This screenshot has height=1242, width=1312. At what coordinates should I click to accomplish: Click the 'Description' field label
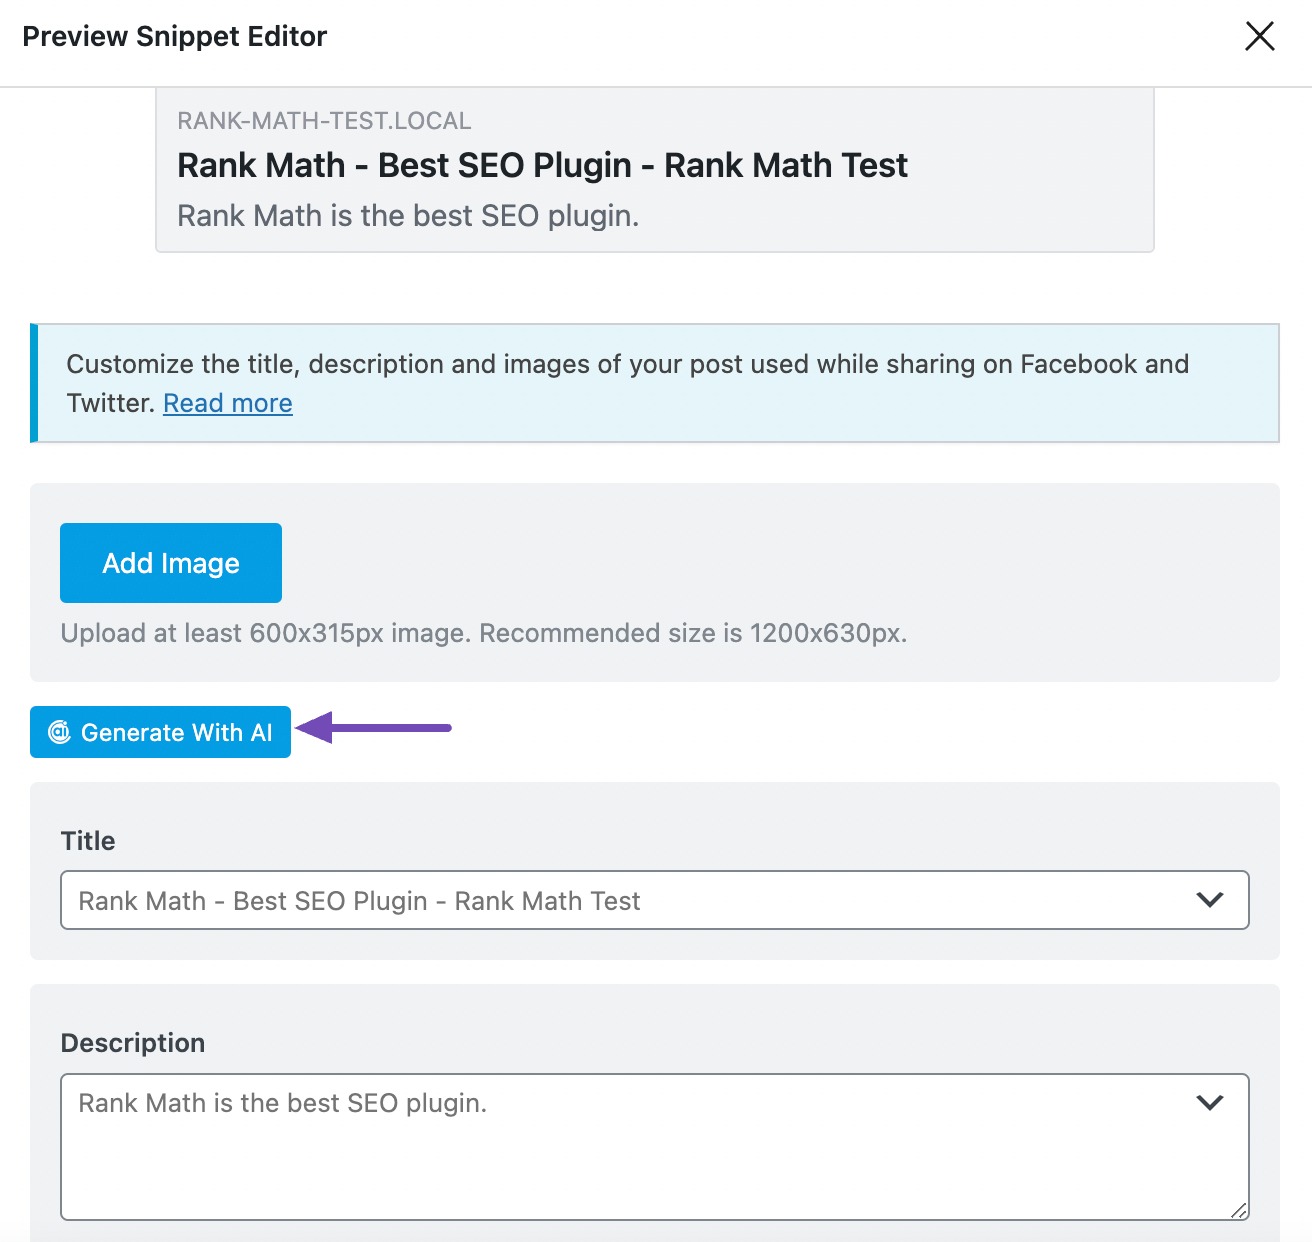pyautogui.click(x=133, y=1043)
